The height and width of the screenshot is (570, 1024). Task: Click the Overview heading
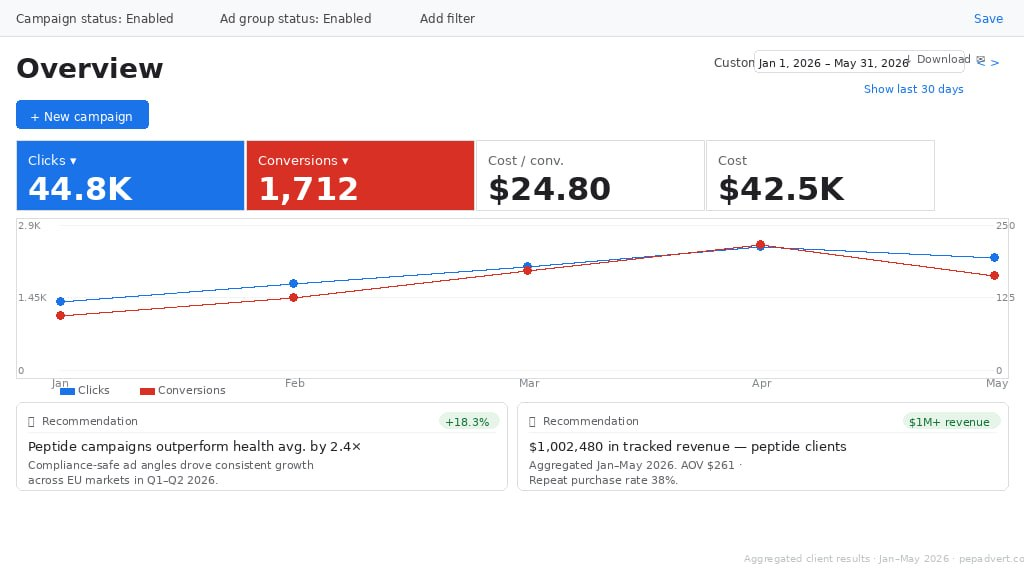[89, 69]
